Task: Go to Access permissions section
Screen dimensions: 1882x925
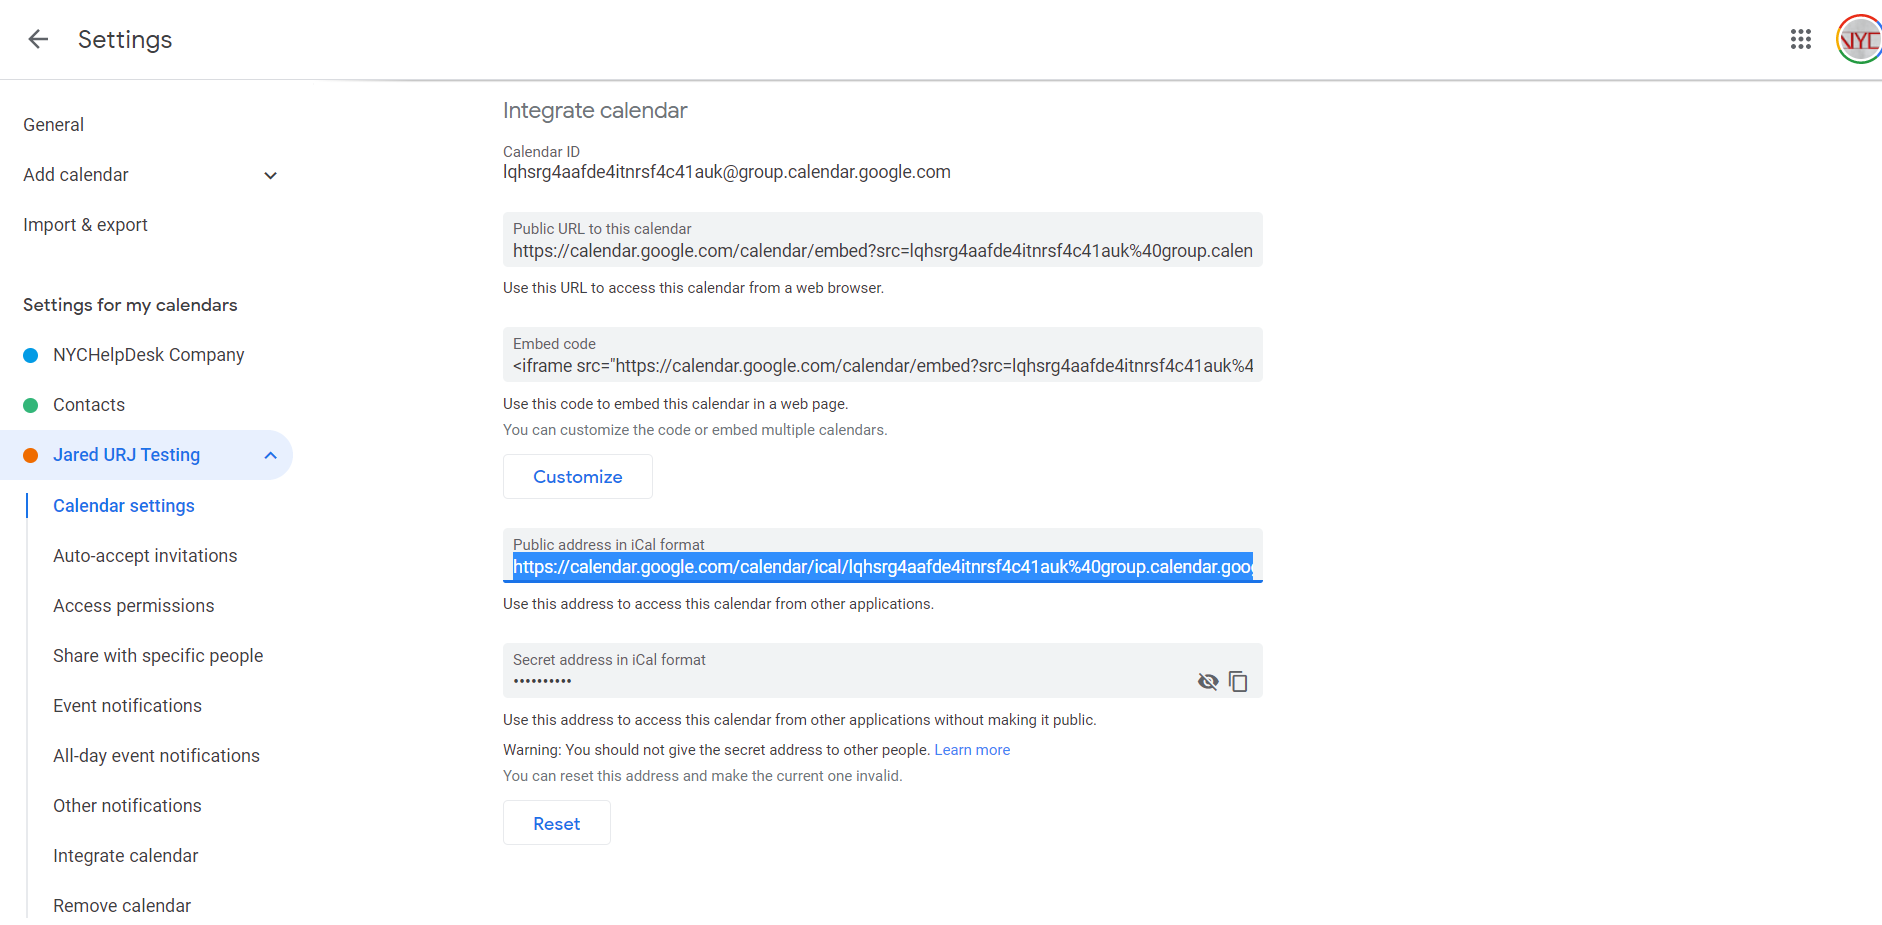Action: click(133, 606)
